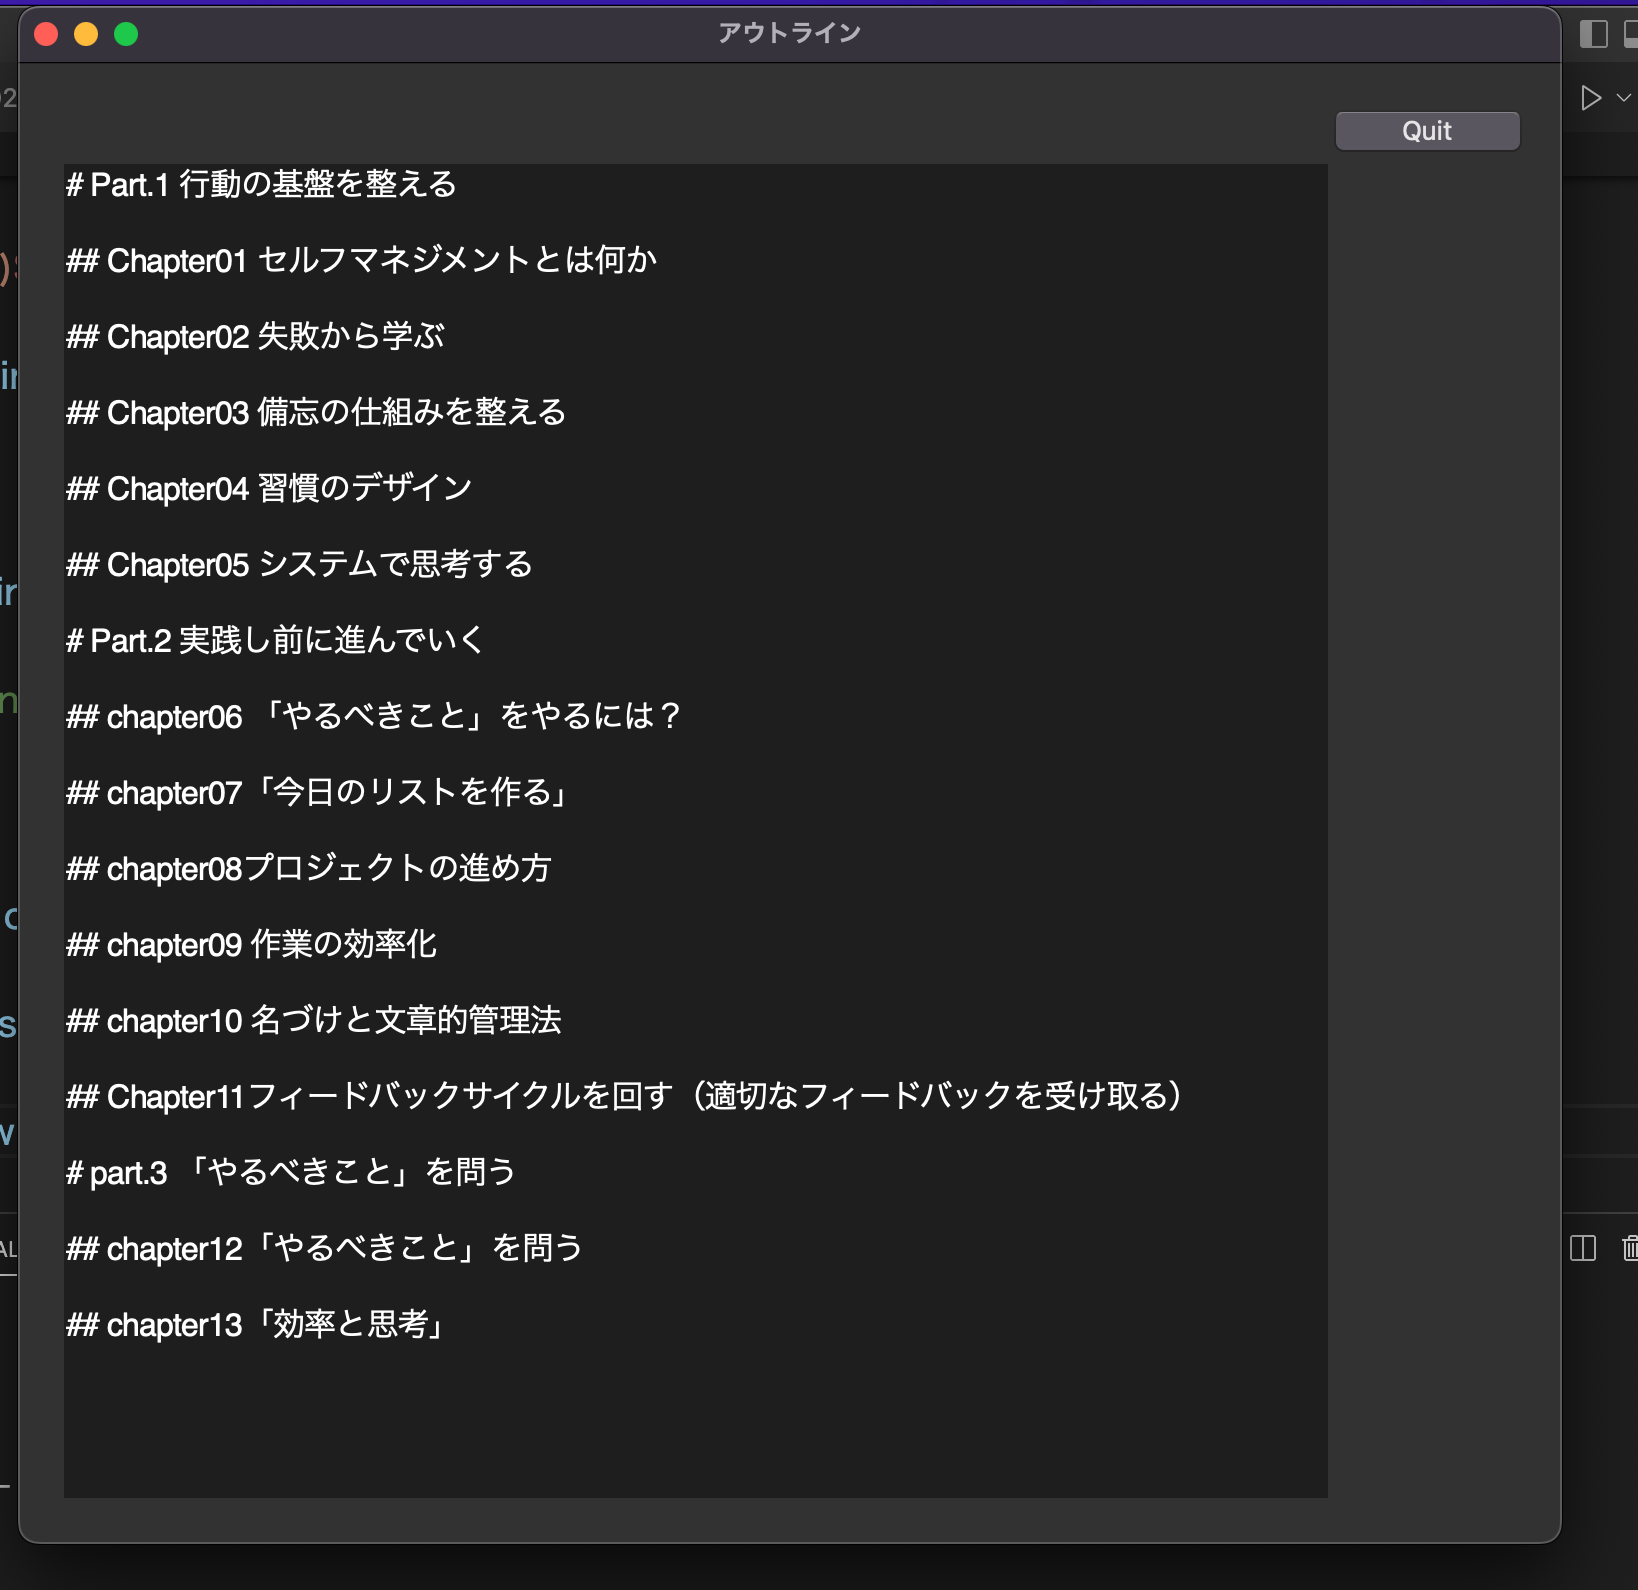Click heading Part.2 実践し前に進んでいく
1638x1590 pixels.
point(274,640)
